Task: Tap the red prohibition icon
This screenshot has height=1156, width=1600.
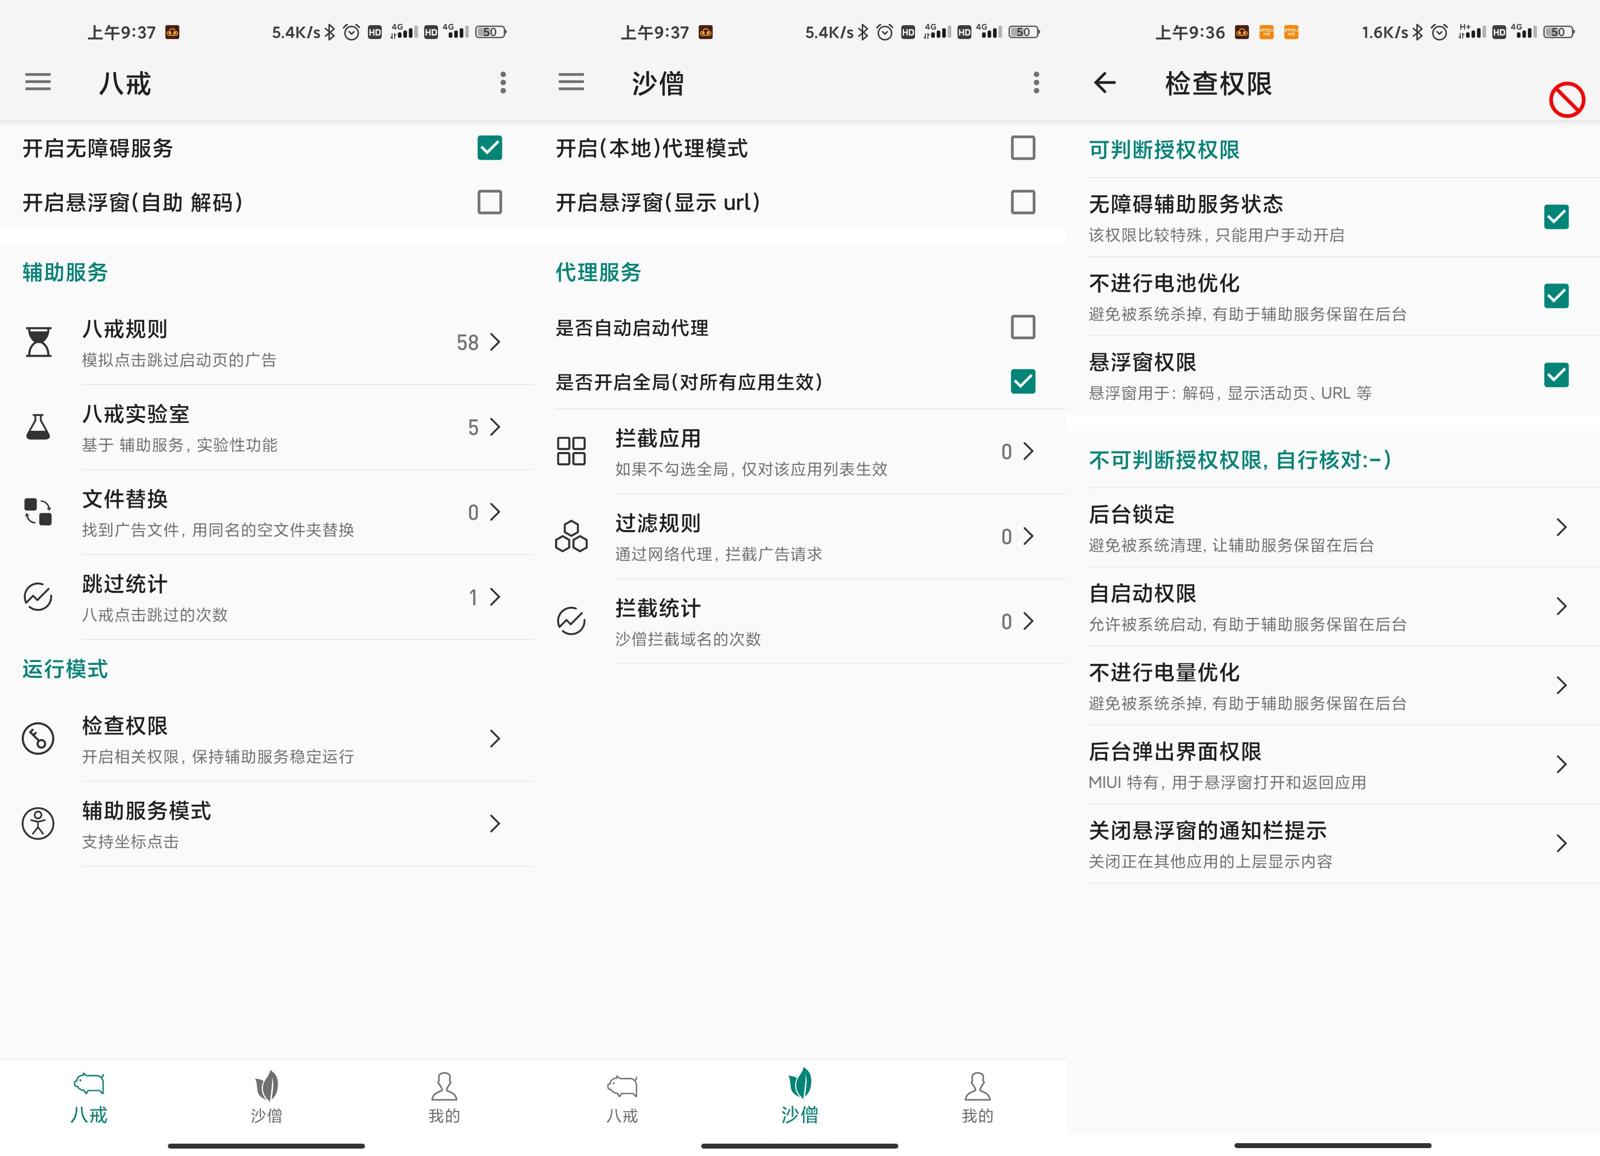Action: pos(1566,100)
